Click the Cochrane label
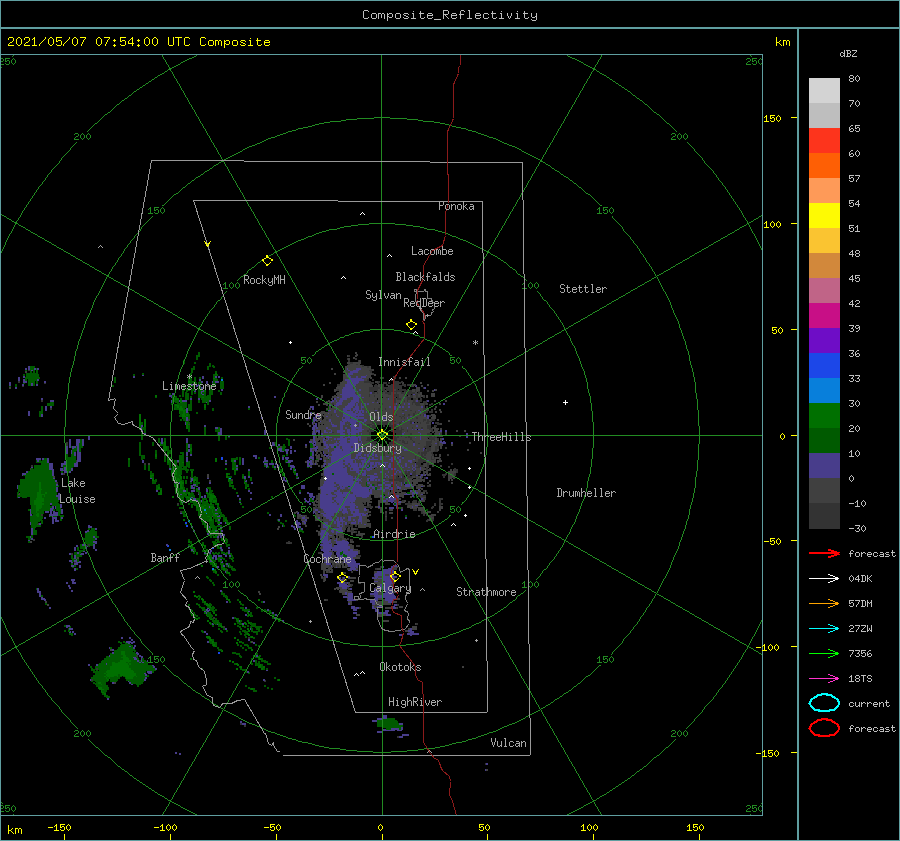 click(x=327, y=559)
